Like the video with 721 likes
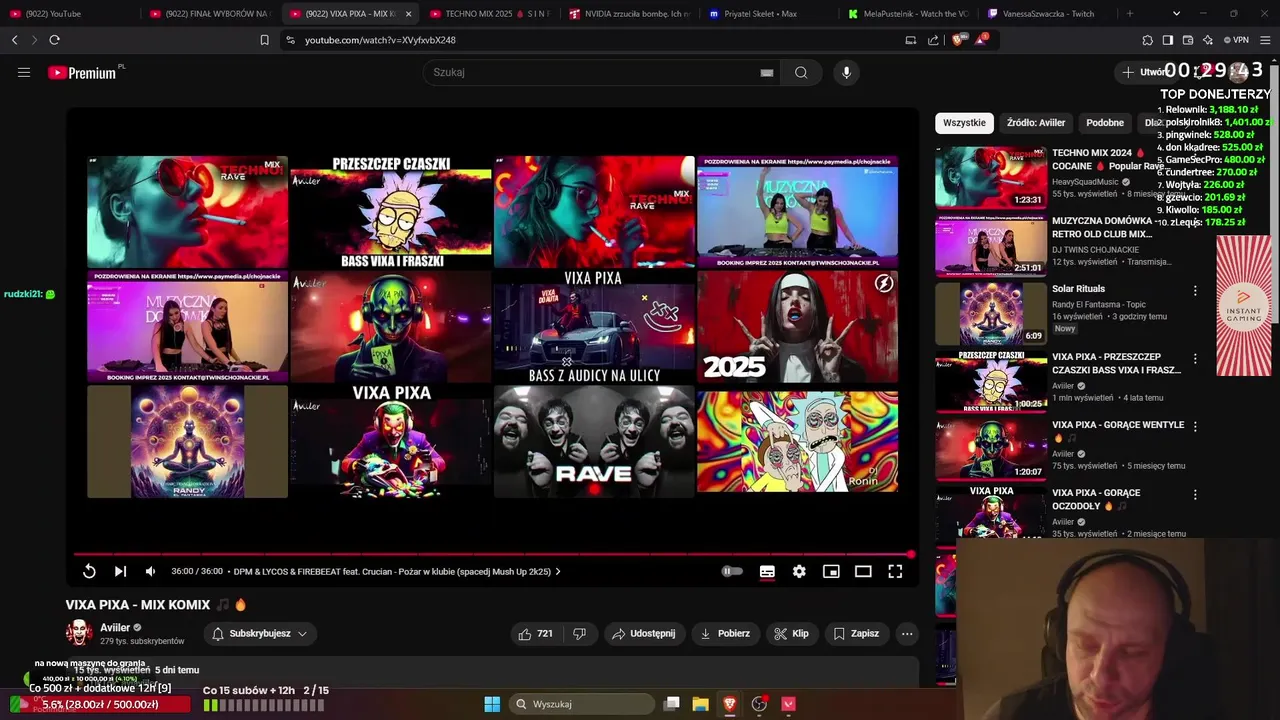 [535, 633]
